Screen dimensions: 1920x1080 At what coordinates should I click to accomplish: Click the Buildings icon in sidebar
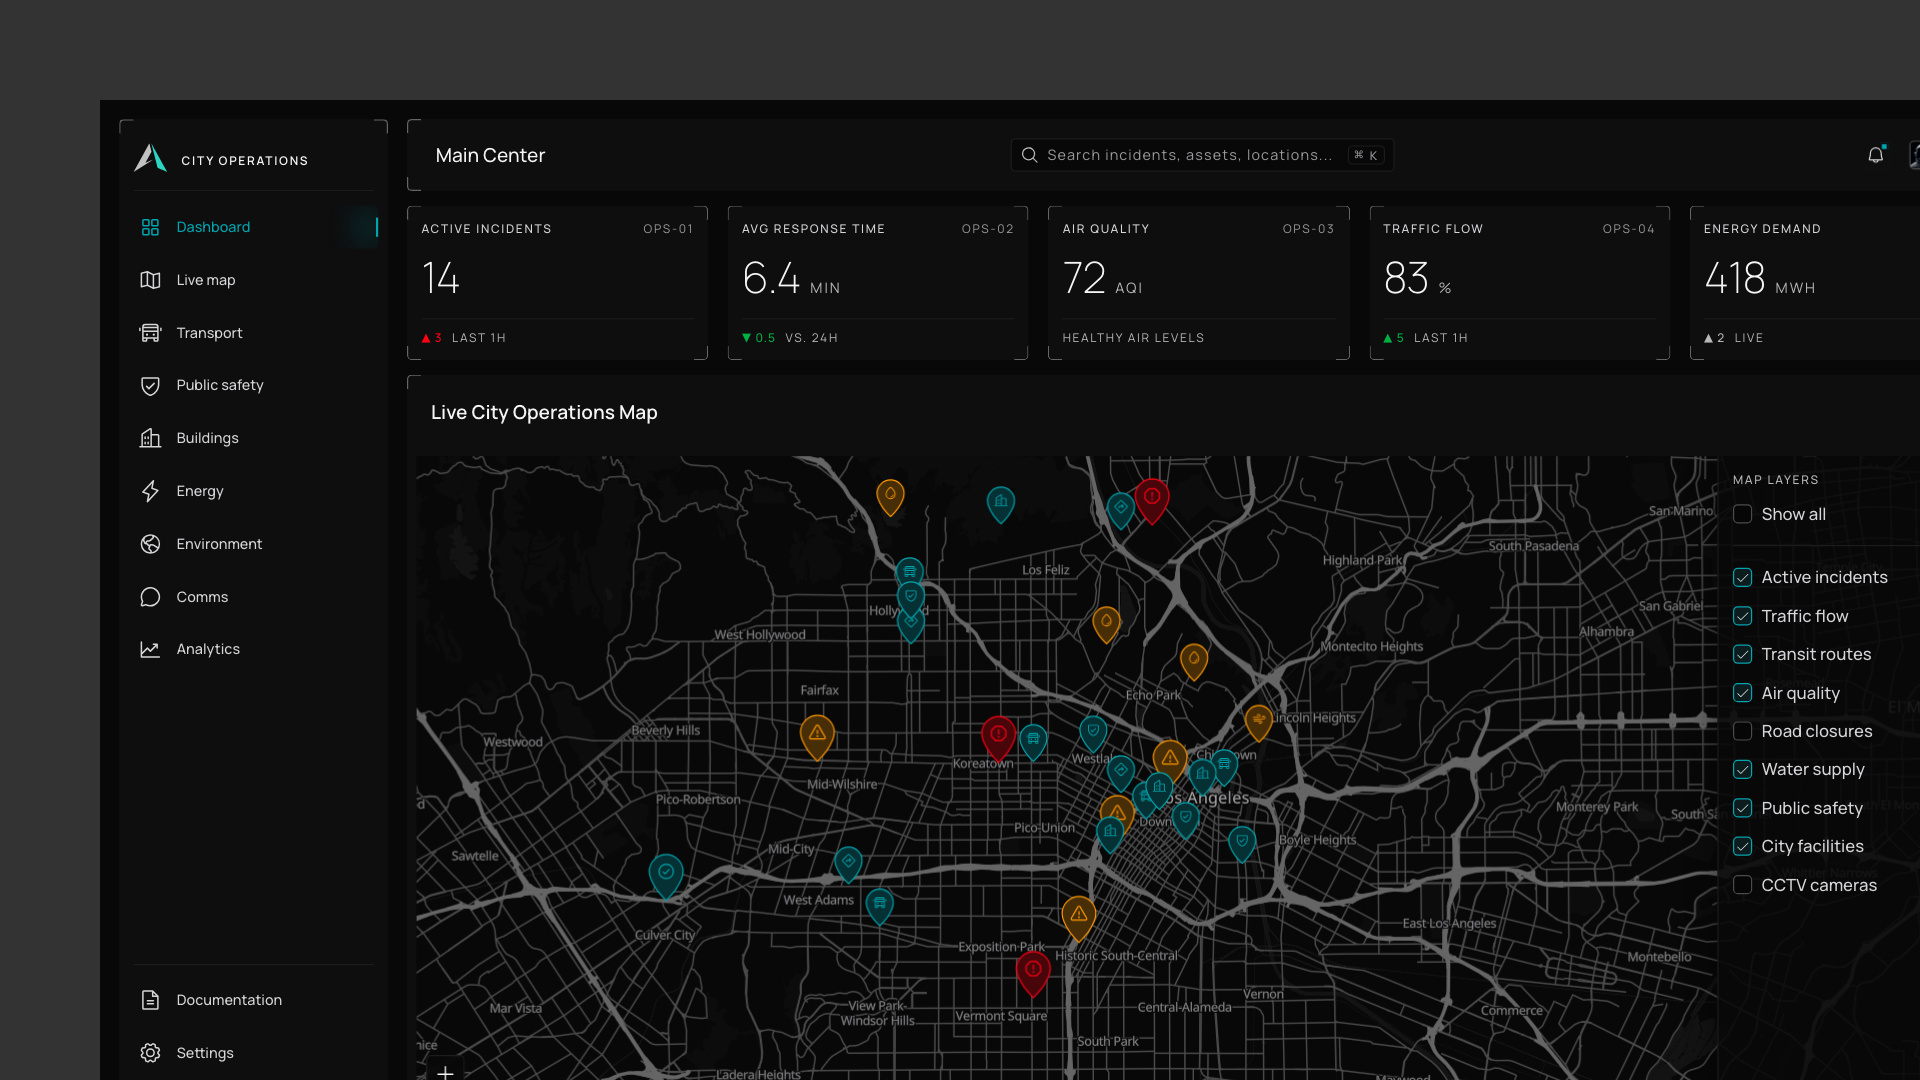coord(150,438)
